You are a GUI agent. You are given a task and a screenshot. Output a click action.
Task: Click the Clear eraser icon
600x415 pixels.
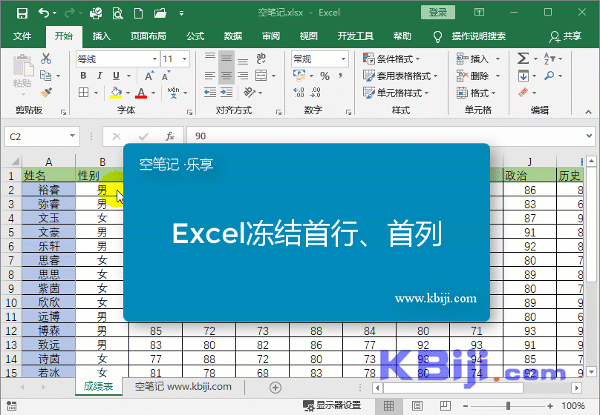click(x=523, y=92)
